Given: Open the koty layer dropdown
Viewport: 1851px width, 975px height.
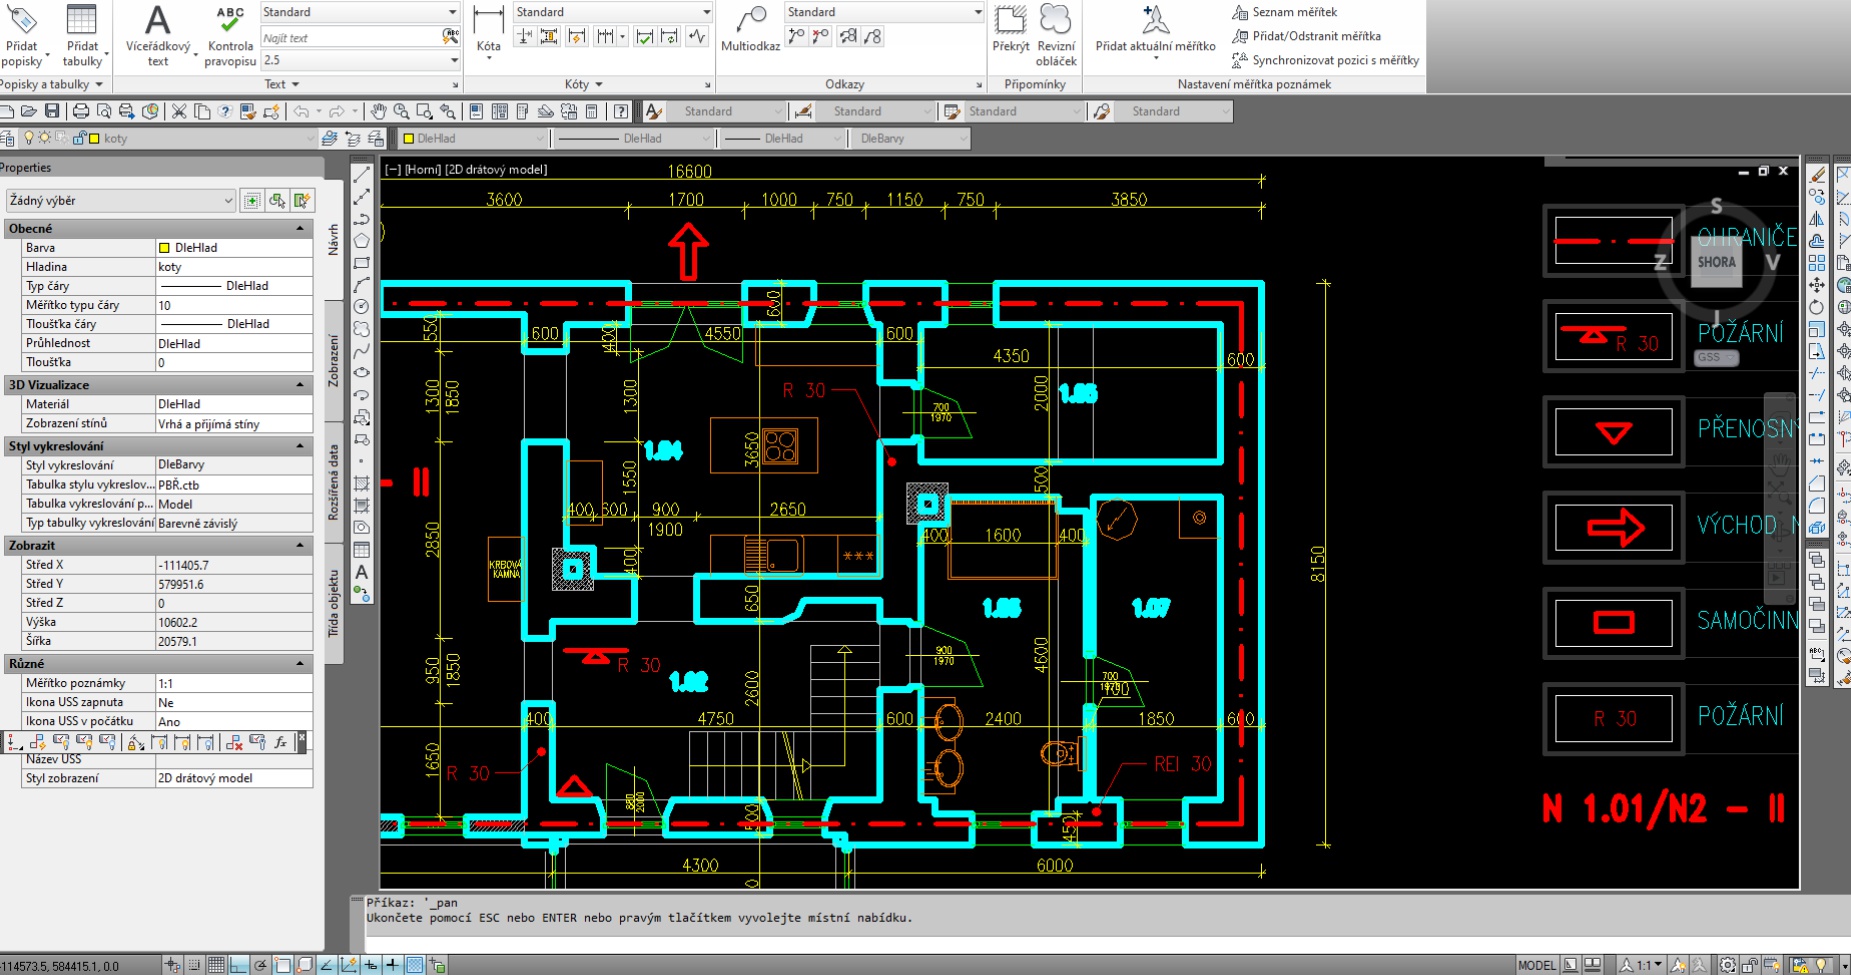Looking at the screenshot, I should click(x=308, y=138).
